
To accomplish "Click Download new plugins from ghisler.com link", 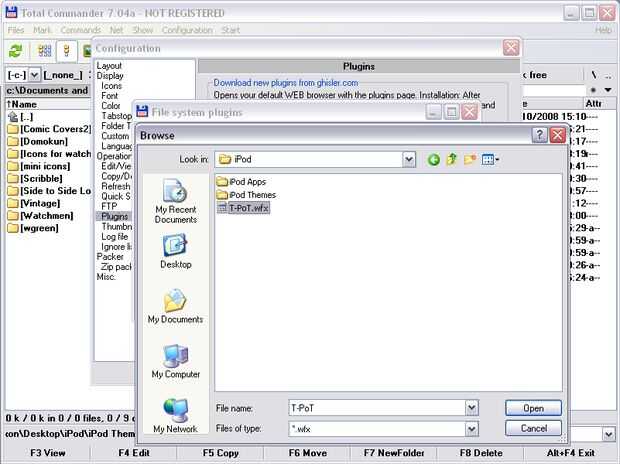I will 285,83.
